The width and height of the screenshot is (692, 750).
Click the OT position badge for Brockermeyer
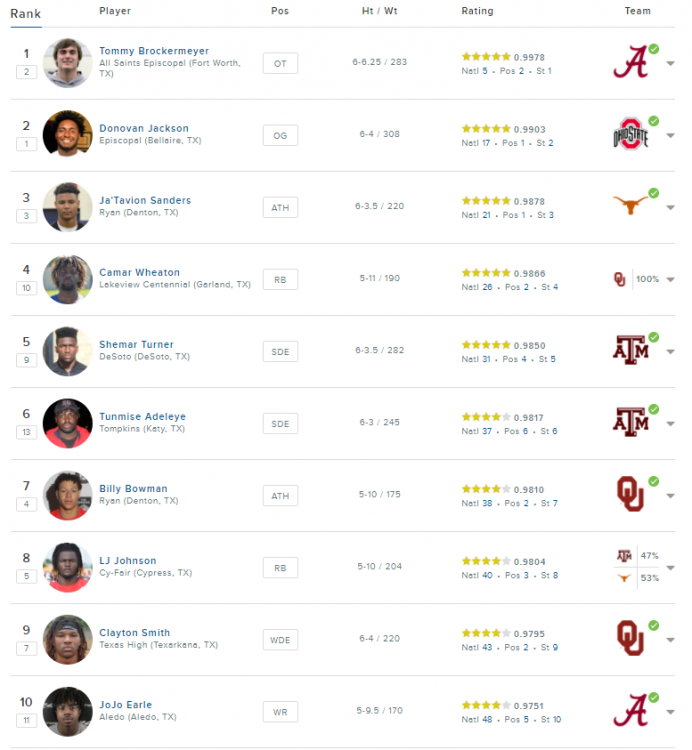coord(280,63)
